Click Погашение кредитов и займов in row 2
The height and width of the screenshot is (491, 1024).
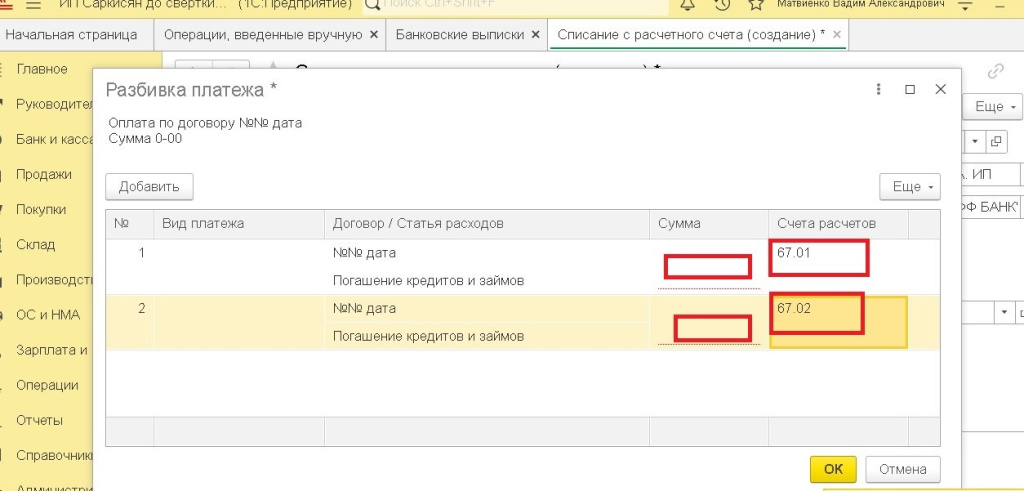428,336
